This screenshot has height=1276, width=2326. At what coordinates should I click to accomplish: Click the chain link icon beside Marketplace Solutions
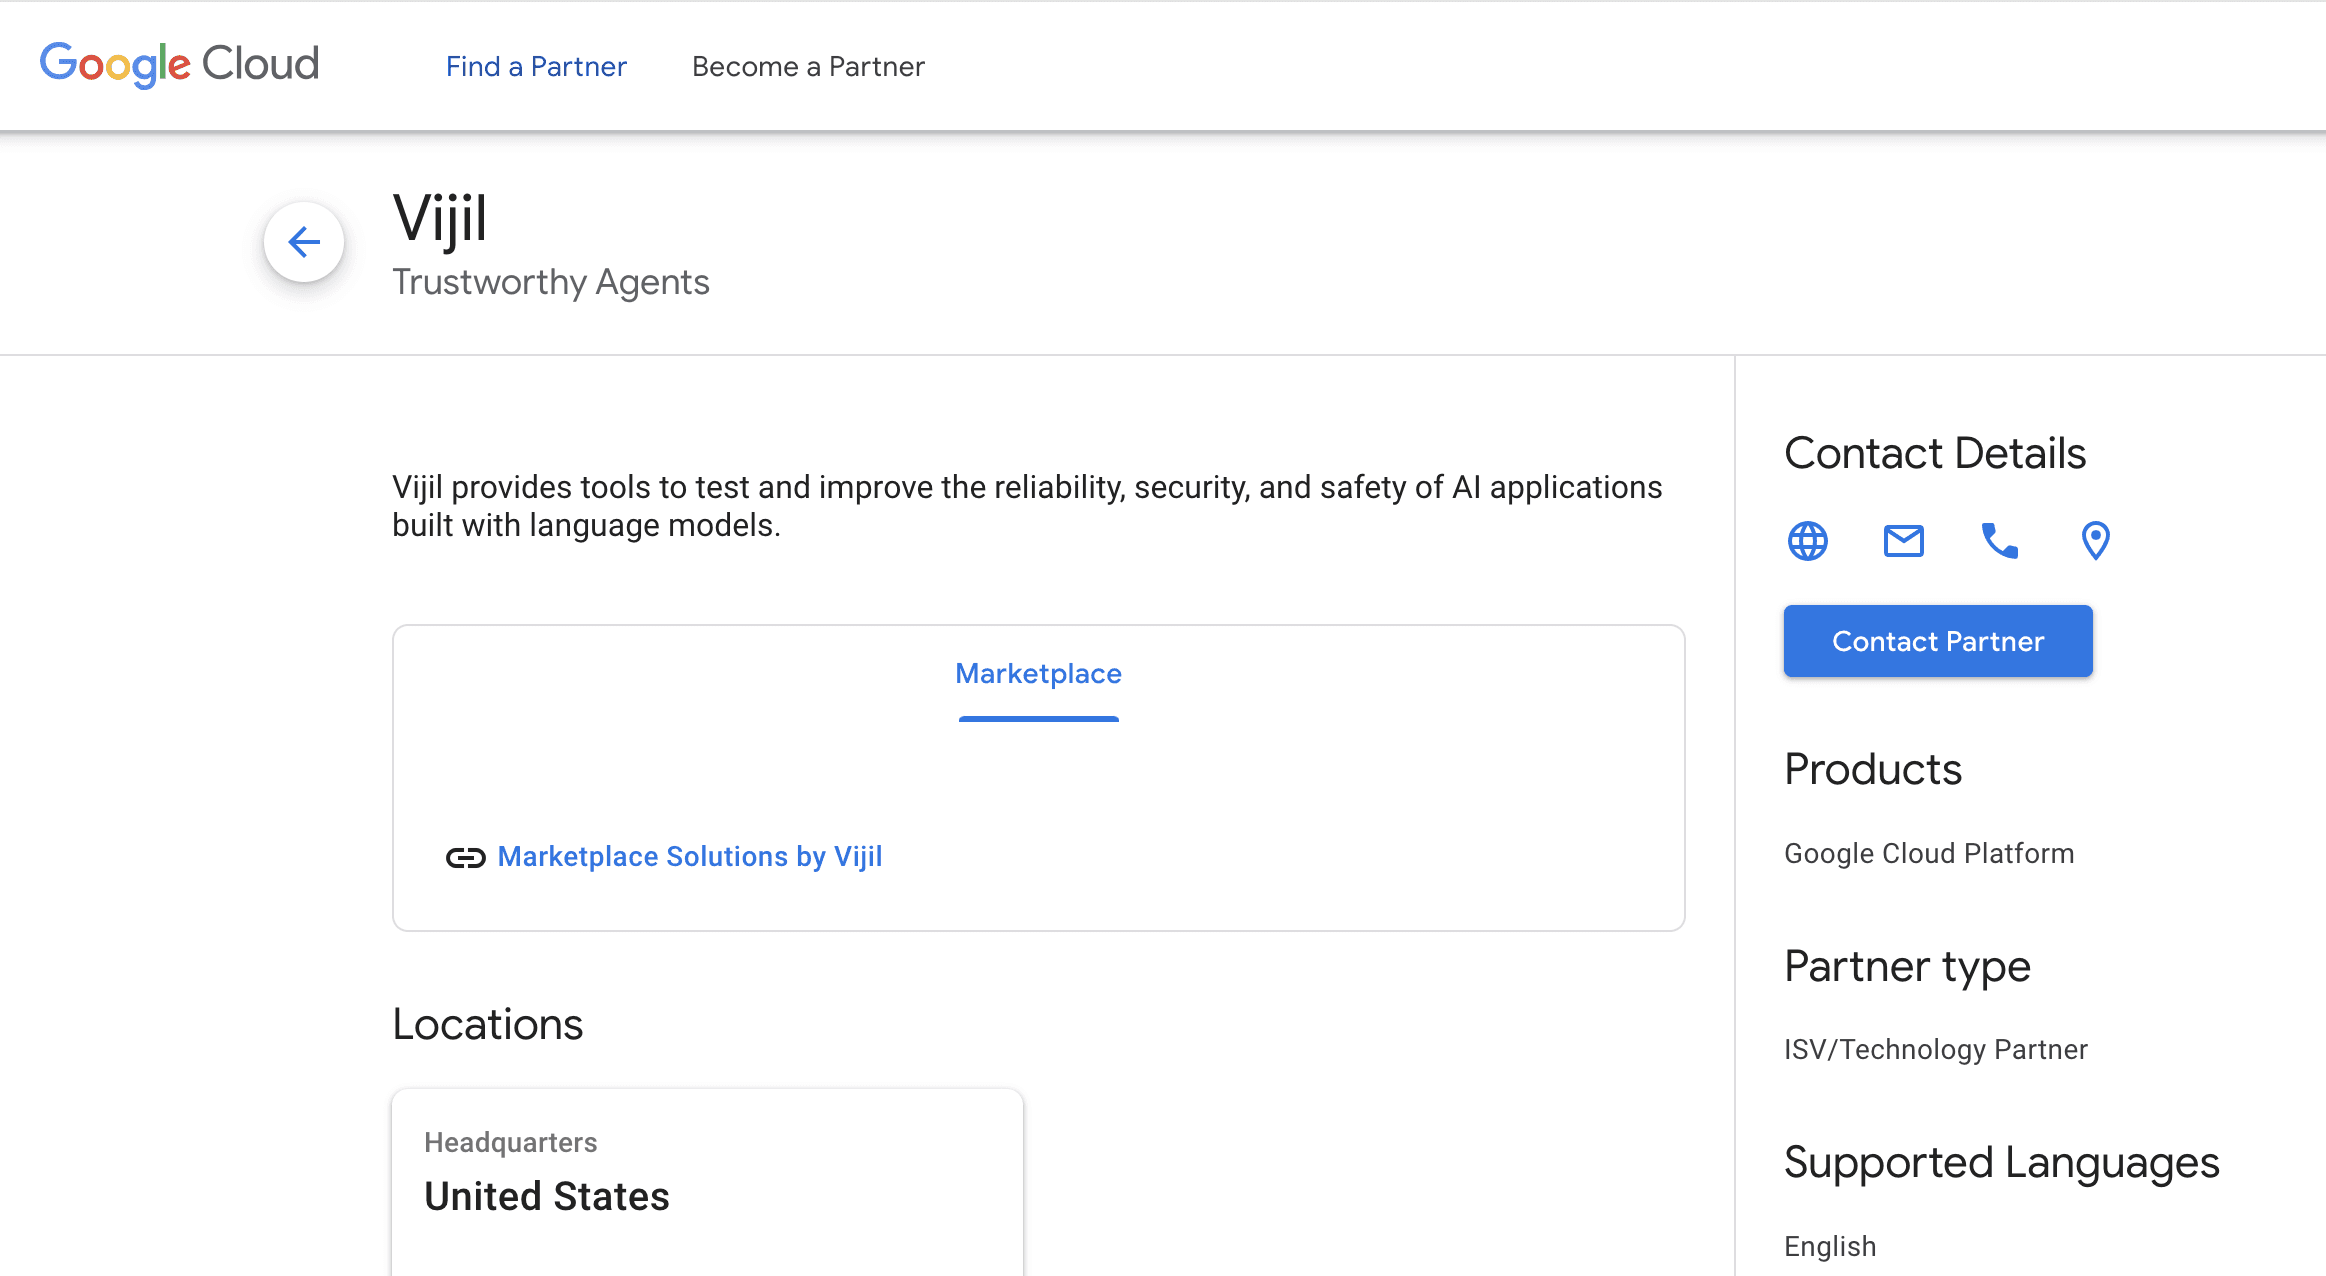465,857
